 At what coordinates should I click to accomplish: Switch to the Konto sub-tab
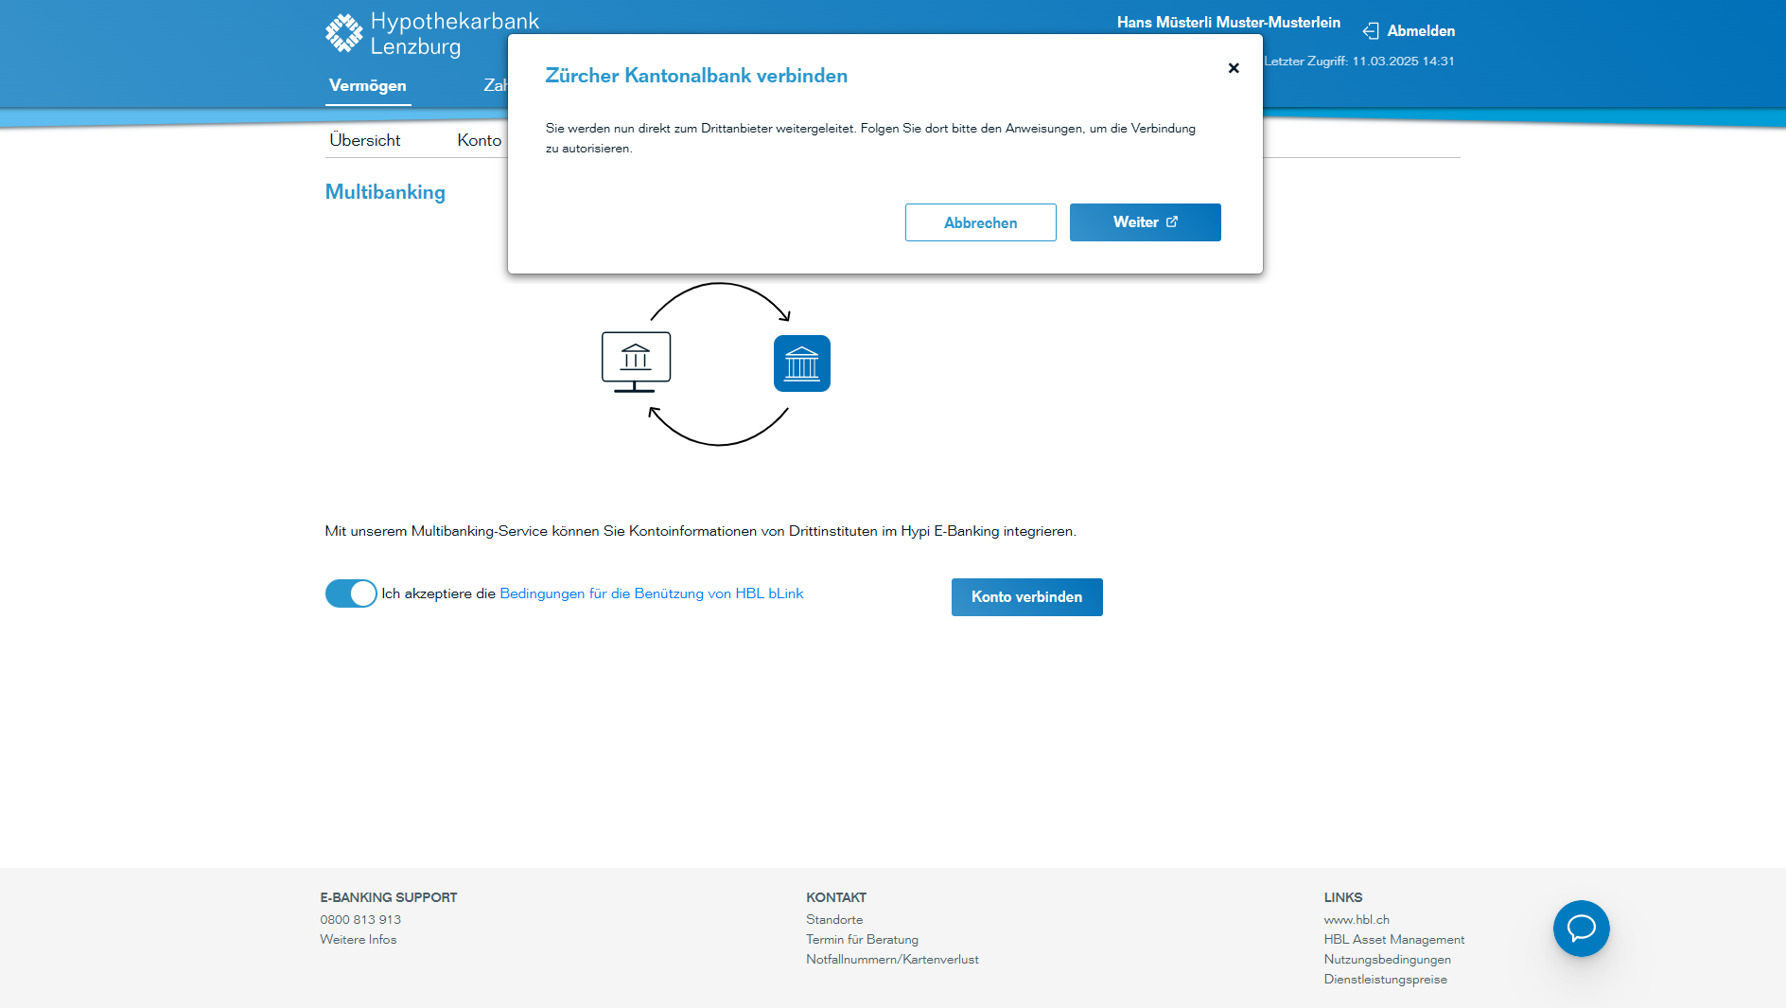point(479,140)
